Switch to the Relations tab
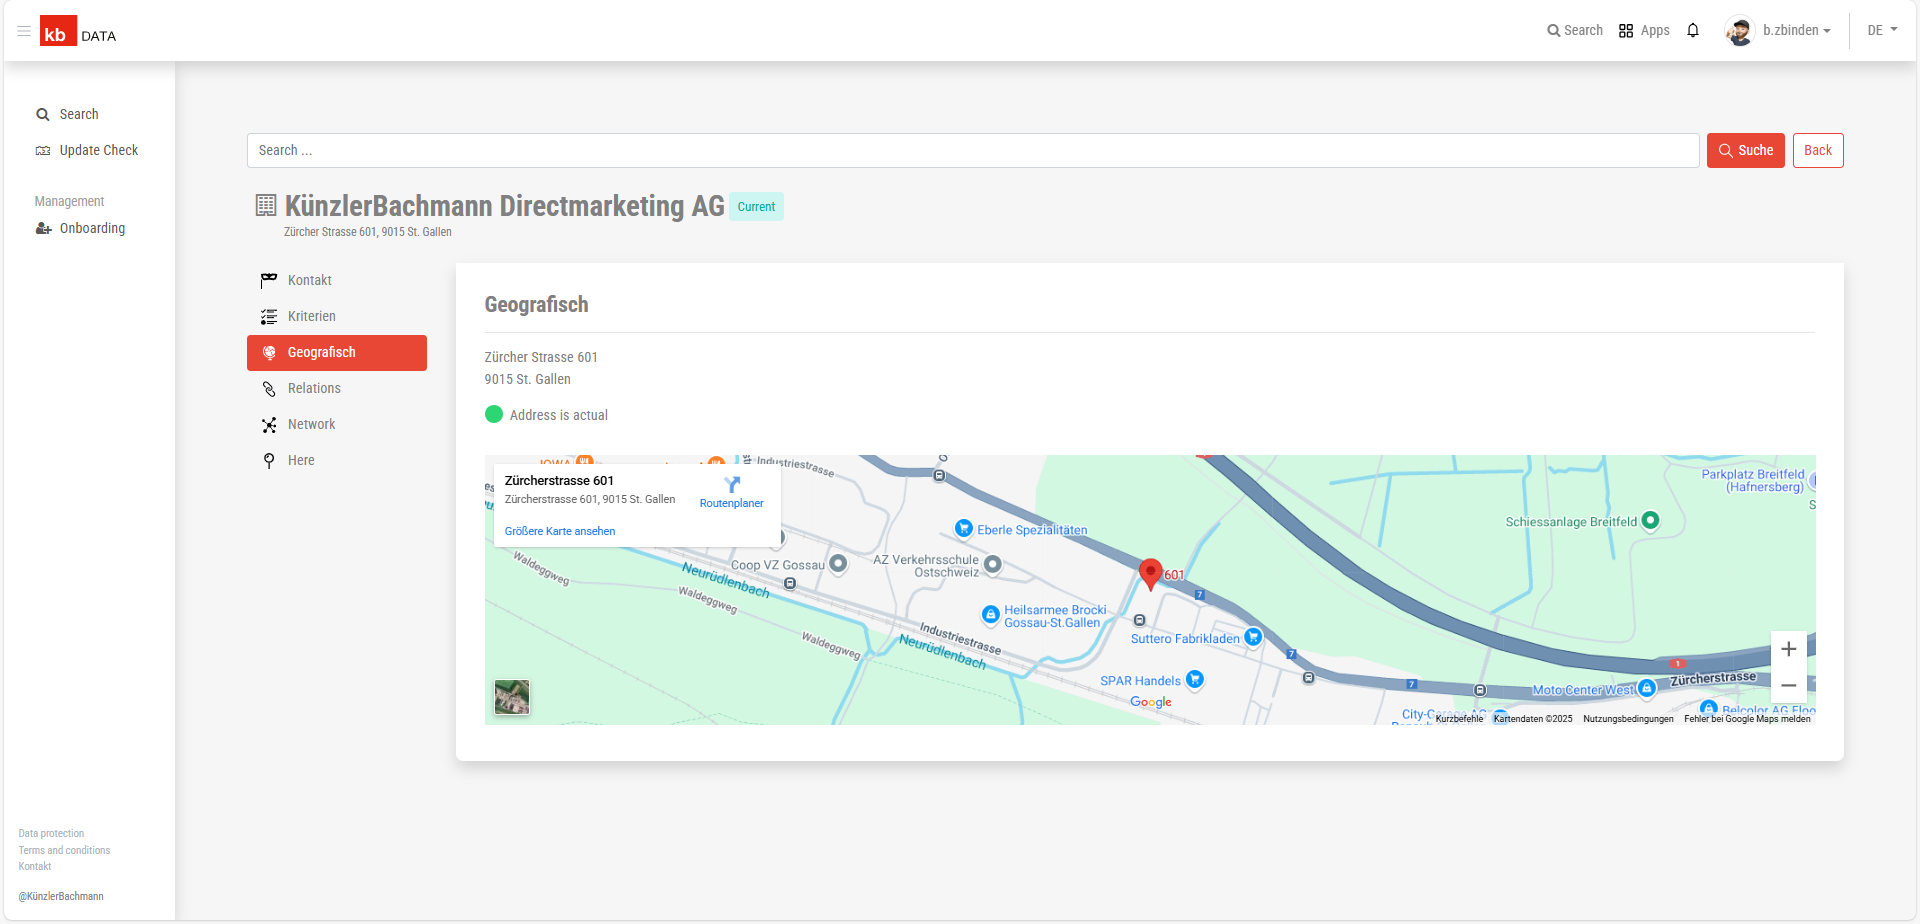Image resolution: width=1920 pixels, height=924 pixels. pyautogui.click(x=337, y=388)
